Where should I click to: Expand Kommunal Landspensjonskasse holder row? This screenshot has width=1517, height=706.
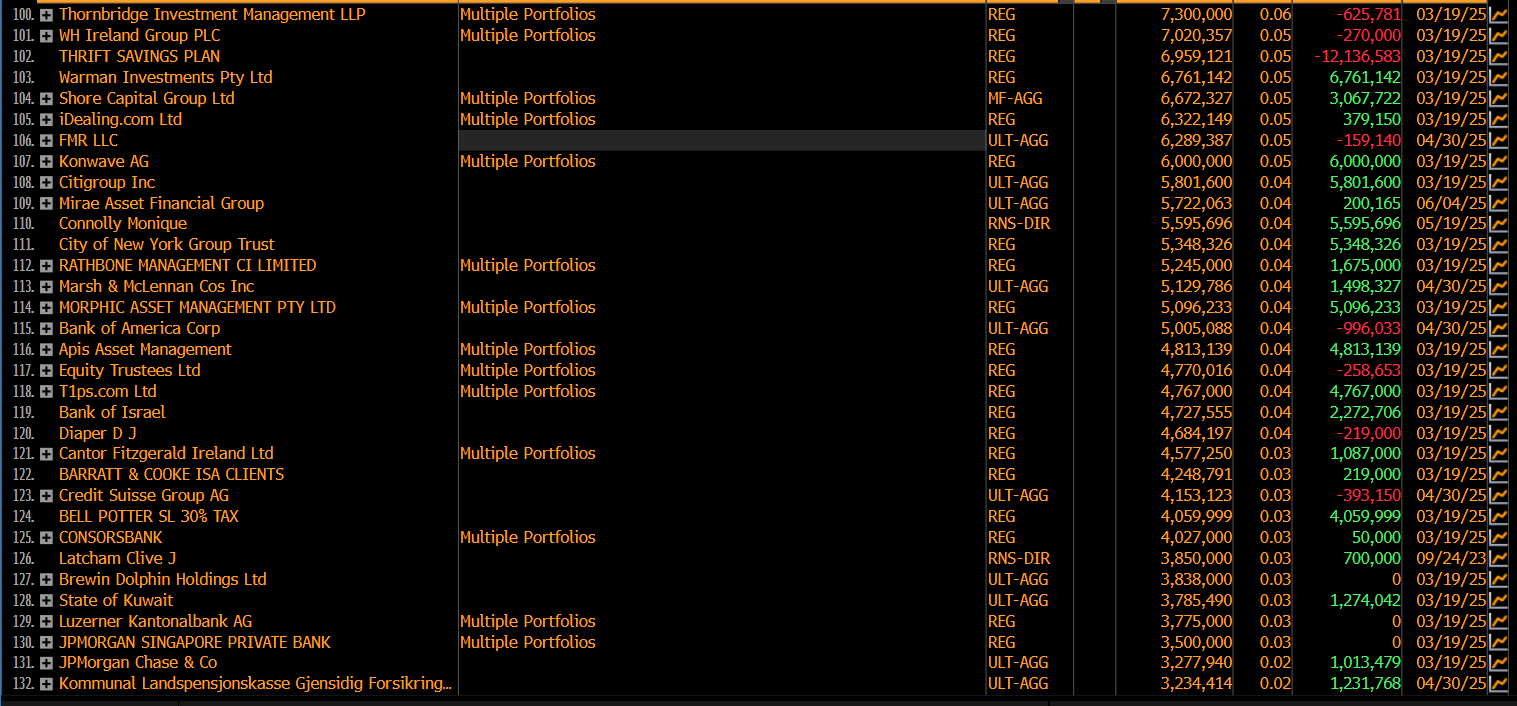point(46,684)
